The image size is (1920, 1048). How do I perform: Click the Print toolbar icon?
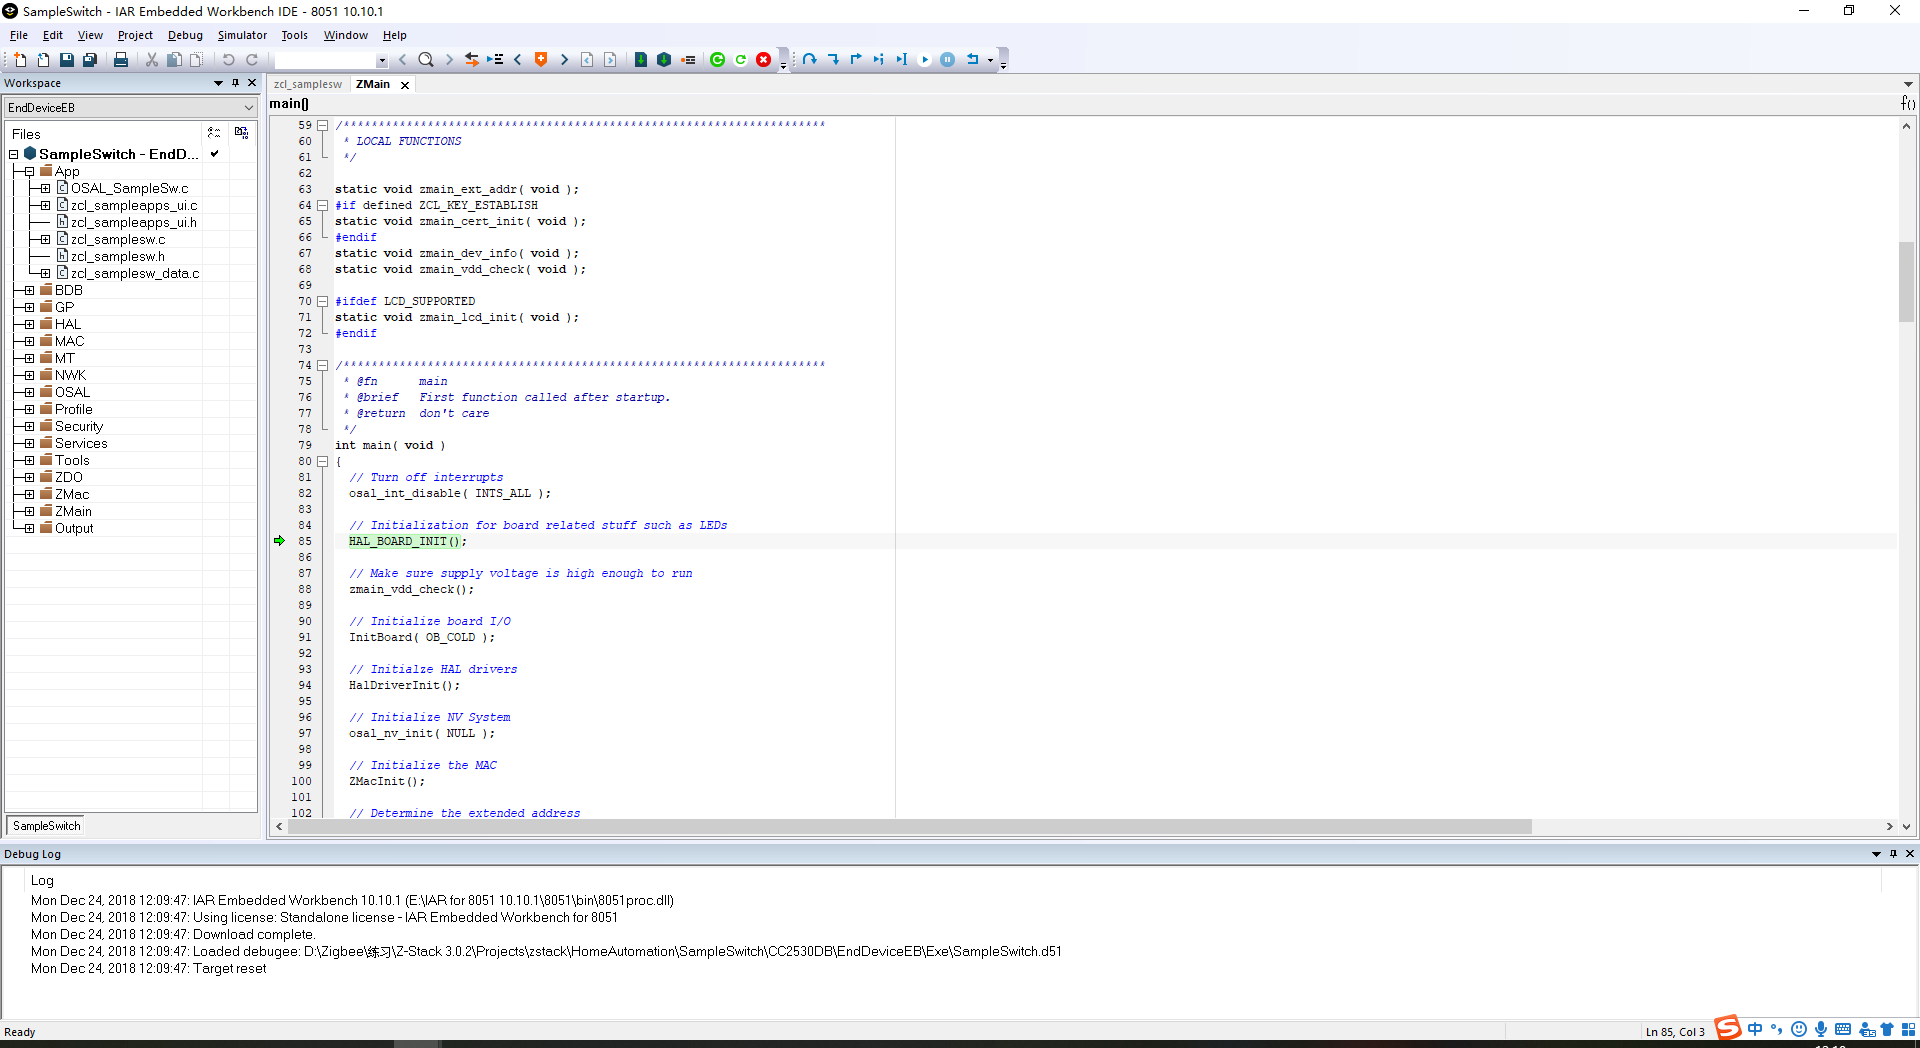pyautogui.click(x=121, y=60)
